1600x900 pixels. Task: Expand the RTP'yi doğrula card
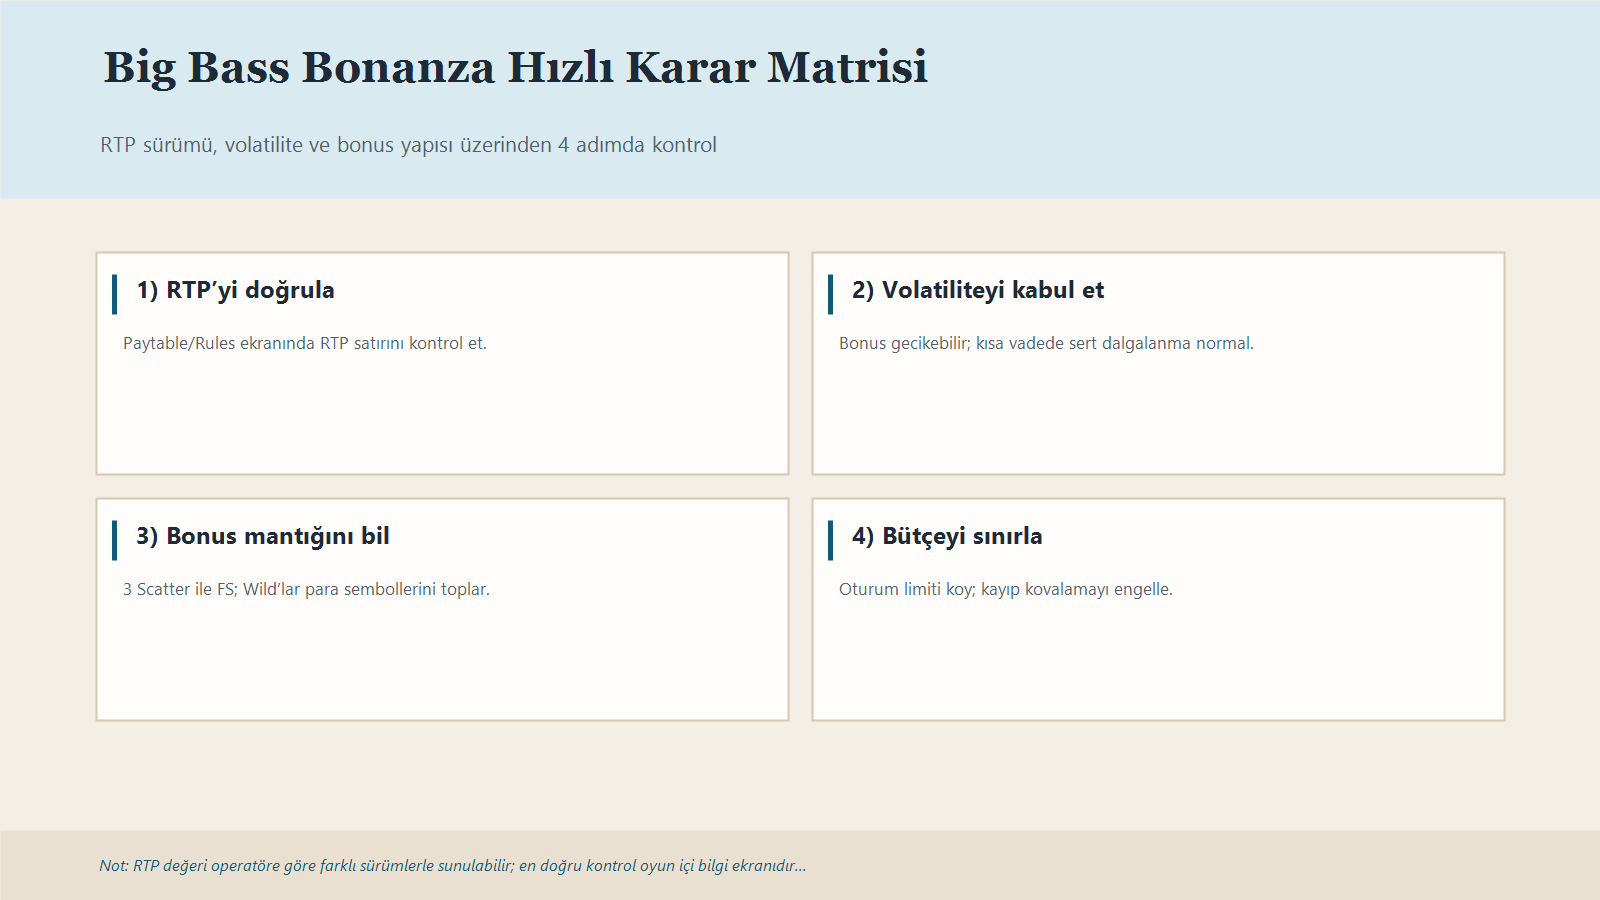pos(442,361)
